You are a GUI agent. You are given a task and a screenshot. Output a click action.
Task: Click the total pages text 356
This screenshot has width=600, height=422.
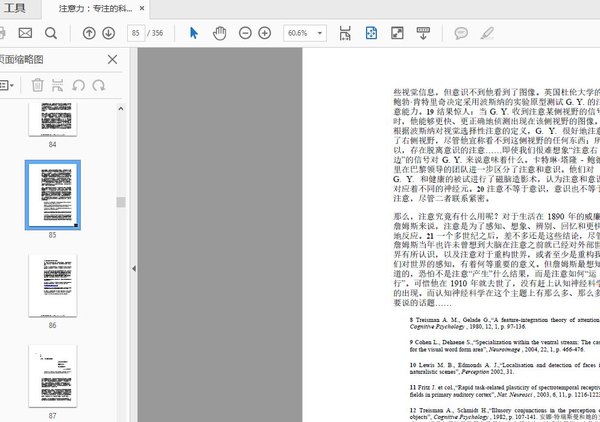click(157, 33)
